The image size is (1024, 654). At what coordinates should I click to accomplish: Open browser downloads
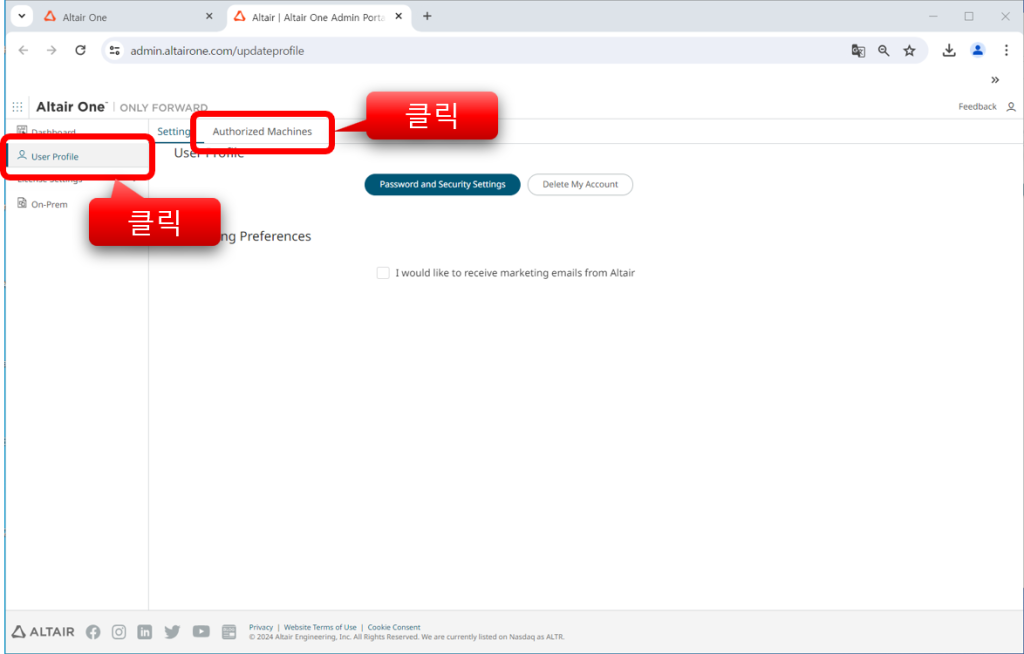[949, 50]
